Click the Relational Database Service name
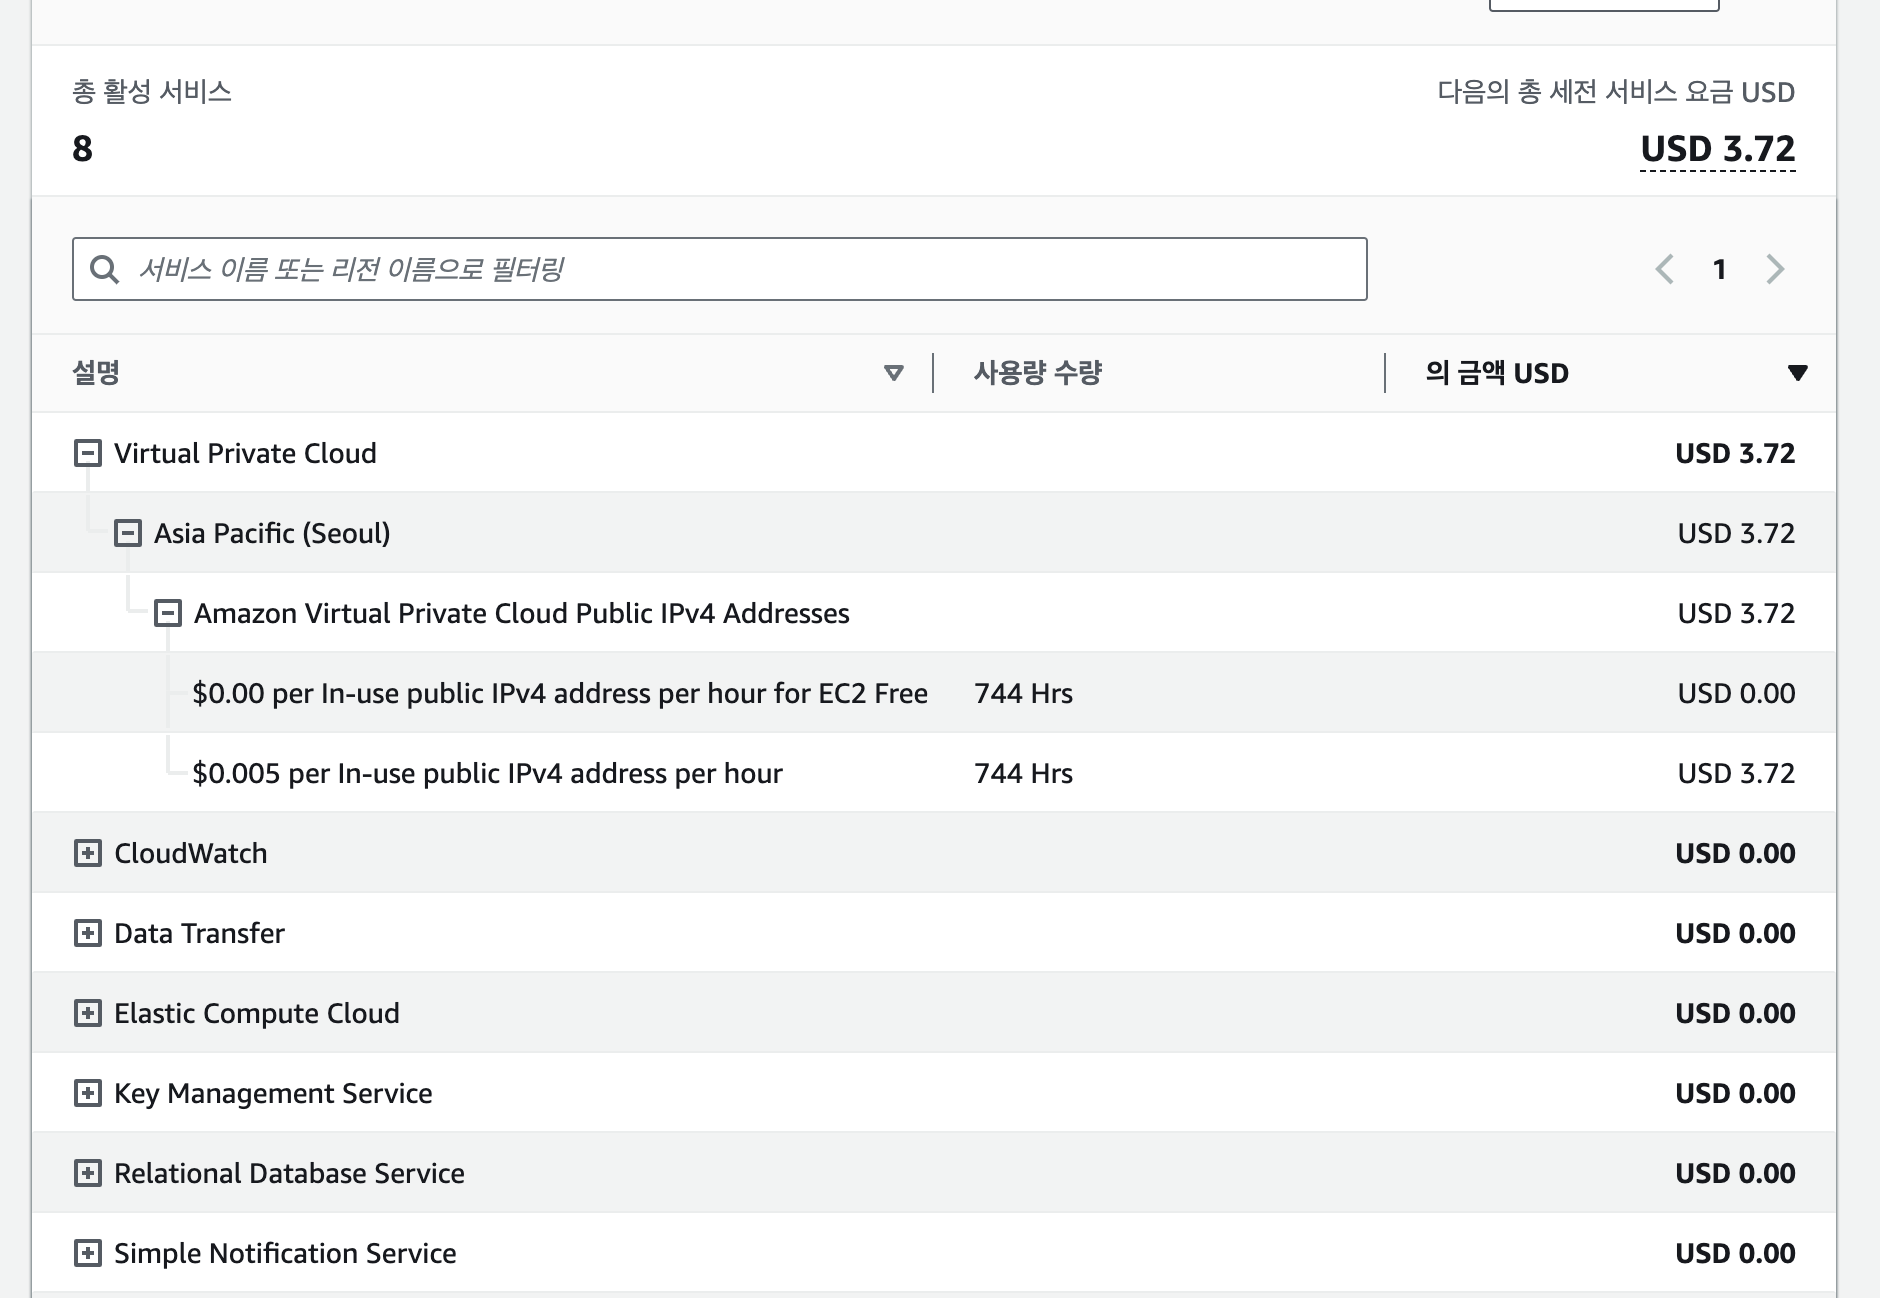 pos(289,1173)
